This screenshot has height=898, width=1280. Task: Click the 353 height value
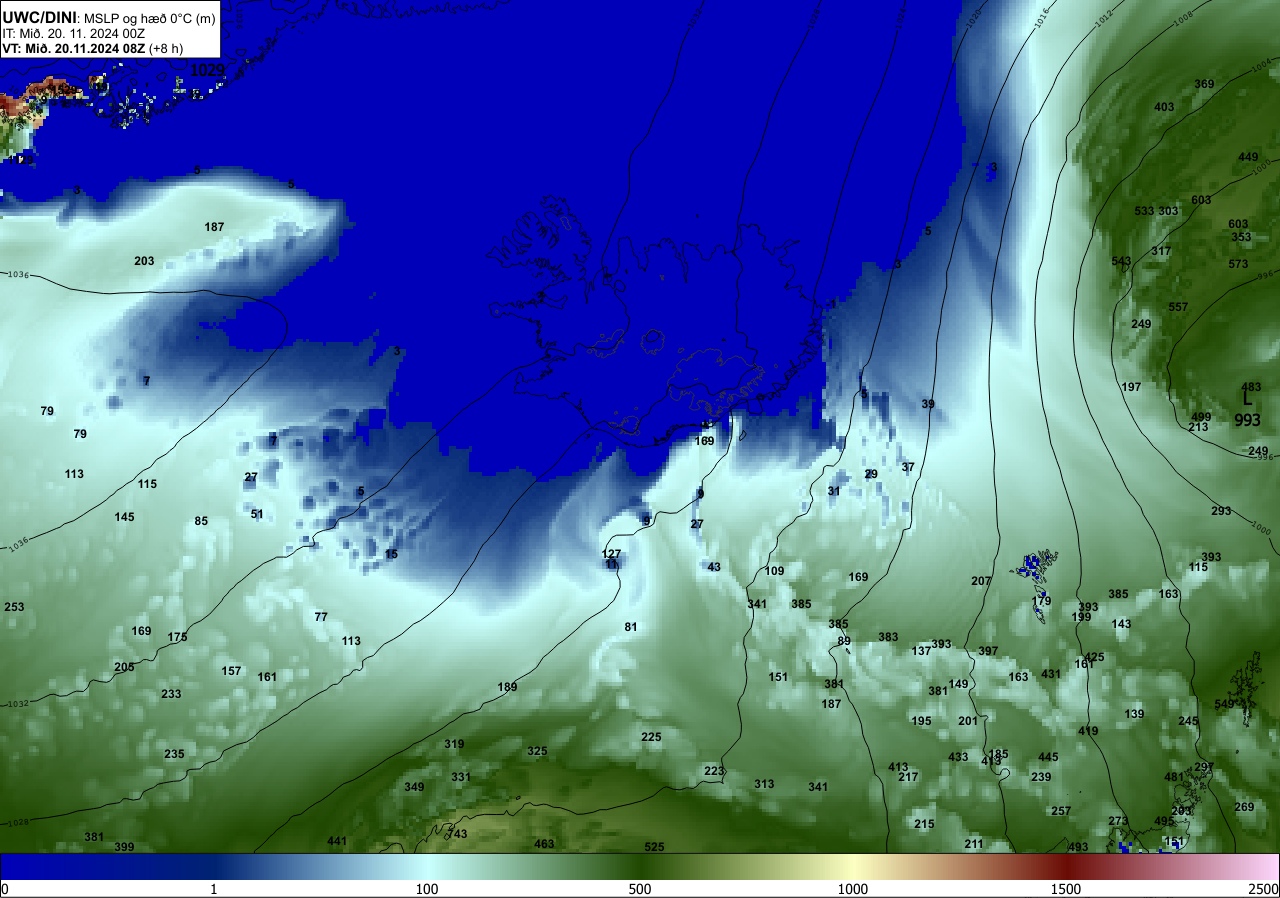1241,237
